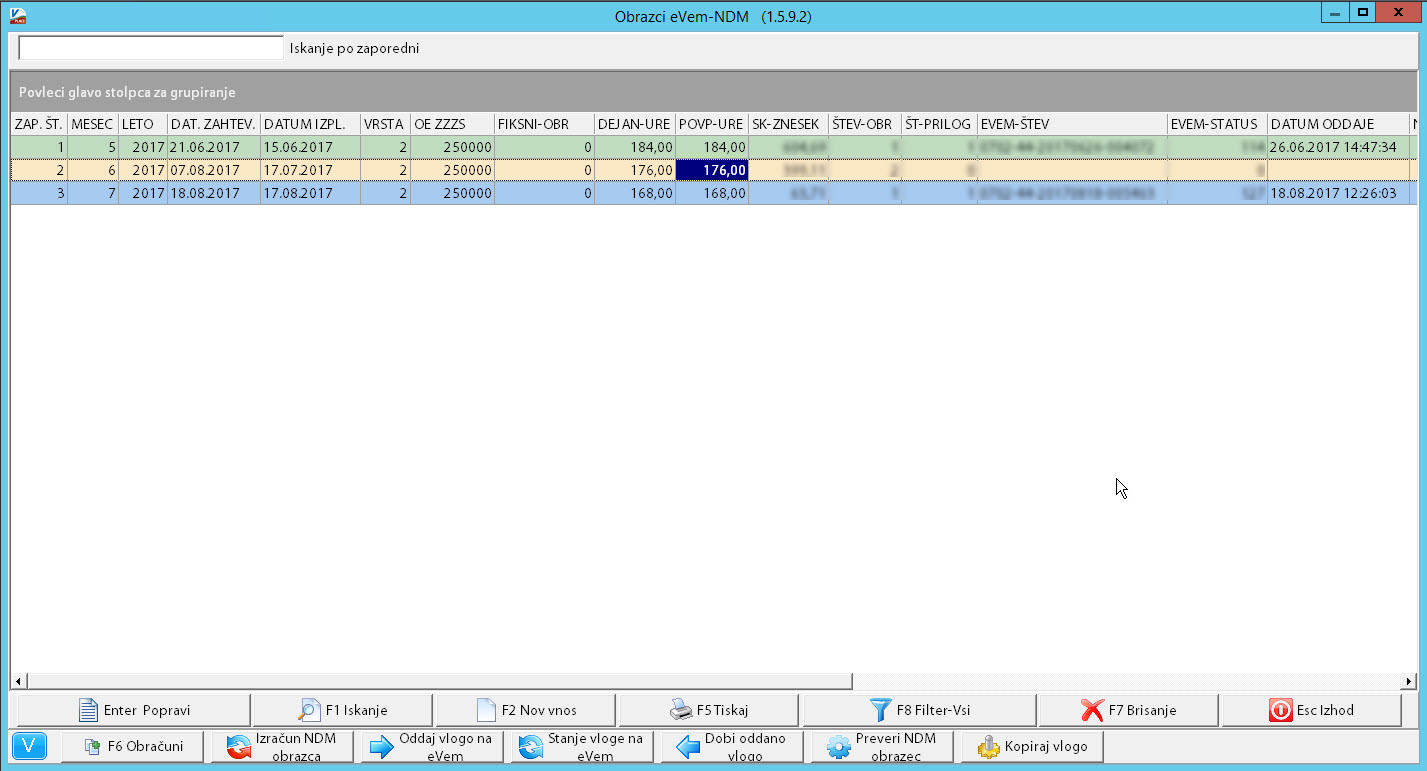
Task: Print using the F5 Tiskaj button
Action: (709, 710)
